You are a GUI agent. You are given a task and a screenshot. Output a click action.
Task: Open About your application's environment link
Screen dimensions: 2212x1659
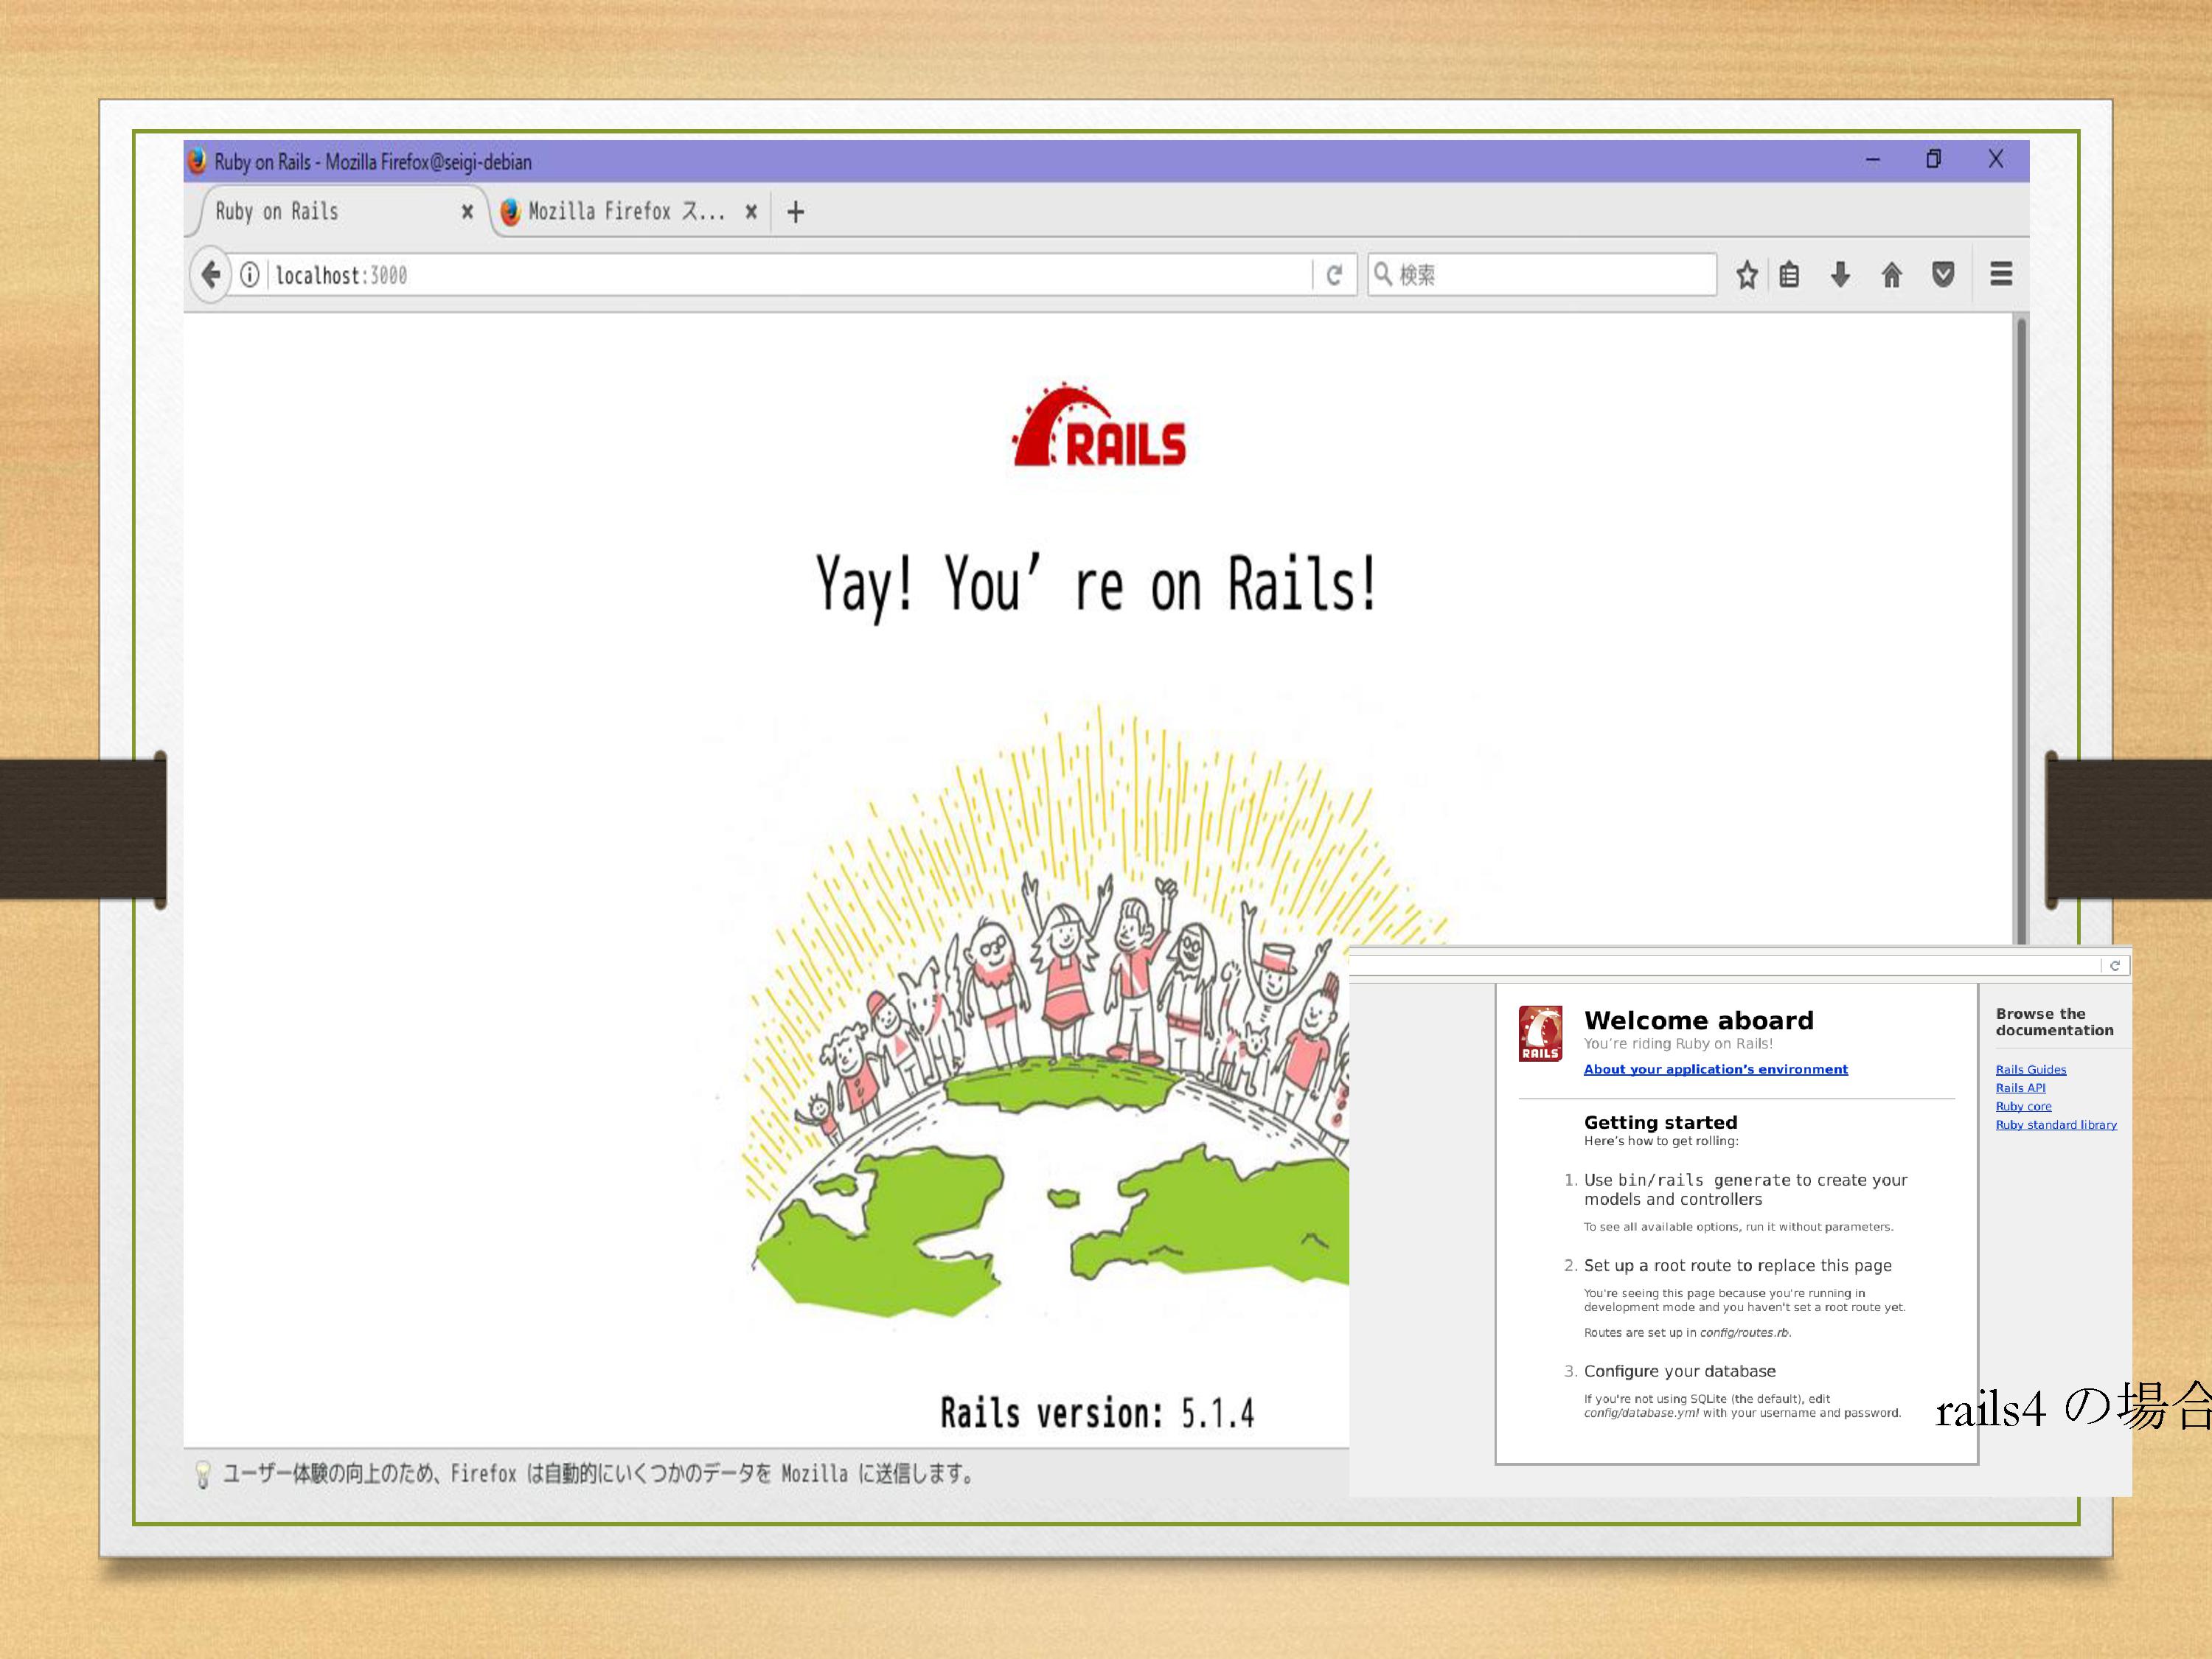(1715, 1069)
